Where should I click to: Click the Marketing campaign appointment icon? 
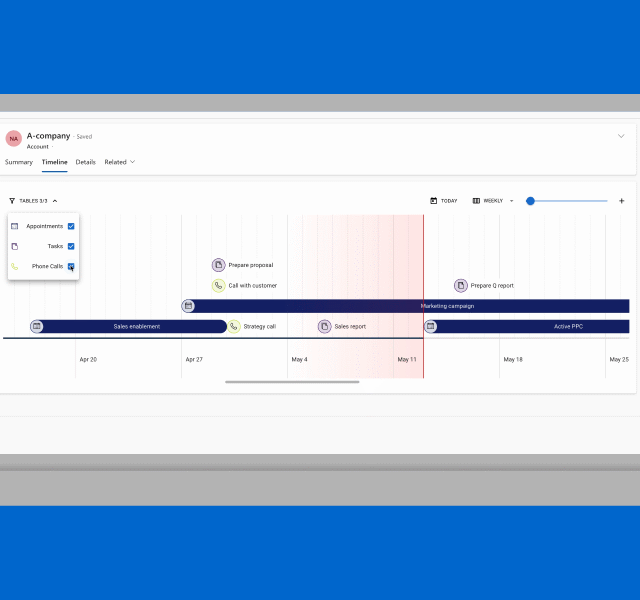188,306
